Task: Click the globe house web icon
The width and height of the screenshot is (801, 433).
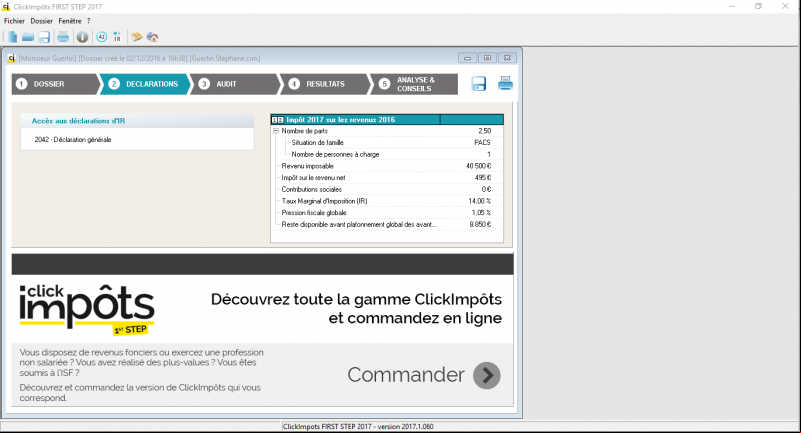Action: (152, 37)
